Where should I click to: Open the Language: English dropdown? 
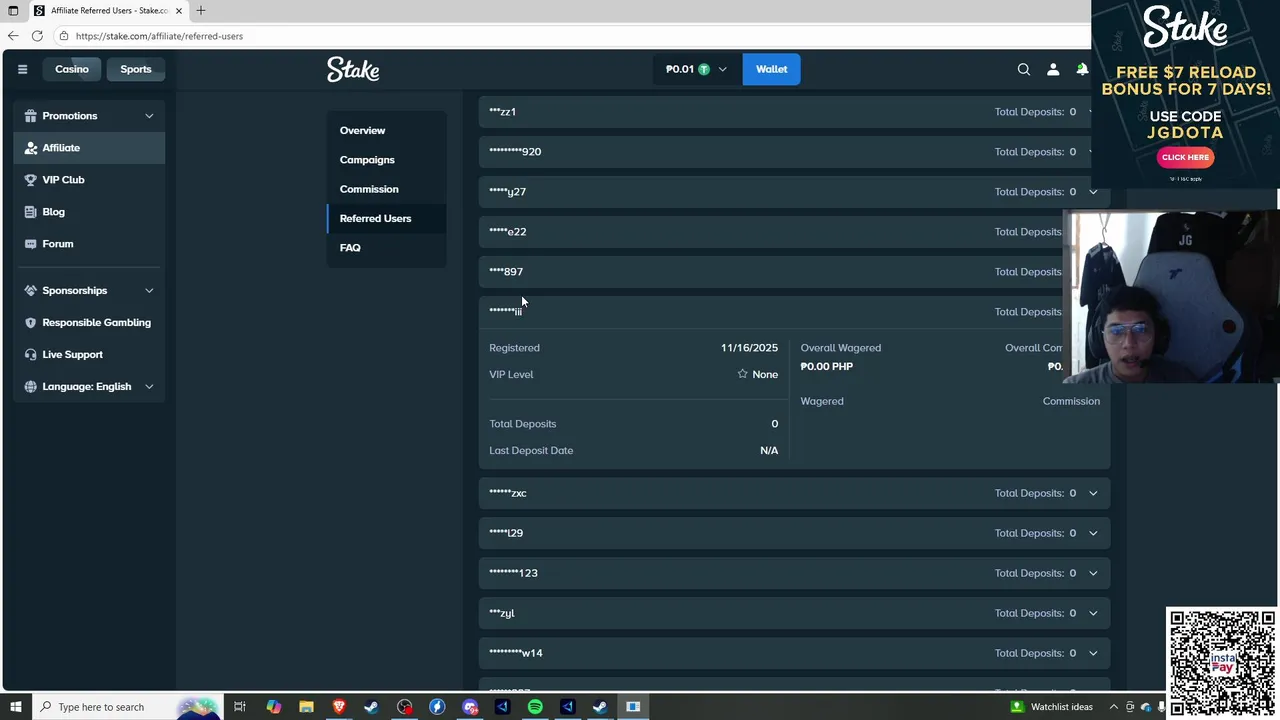pyautogui.click(x=90, y=387)
